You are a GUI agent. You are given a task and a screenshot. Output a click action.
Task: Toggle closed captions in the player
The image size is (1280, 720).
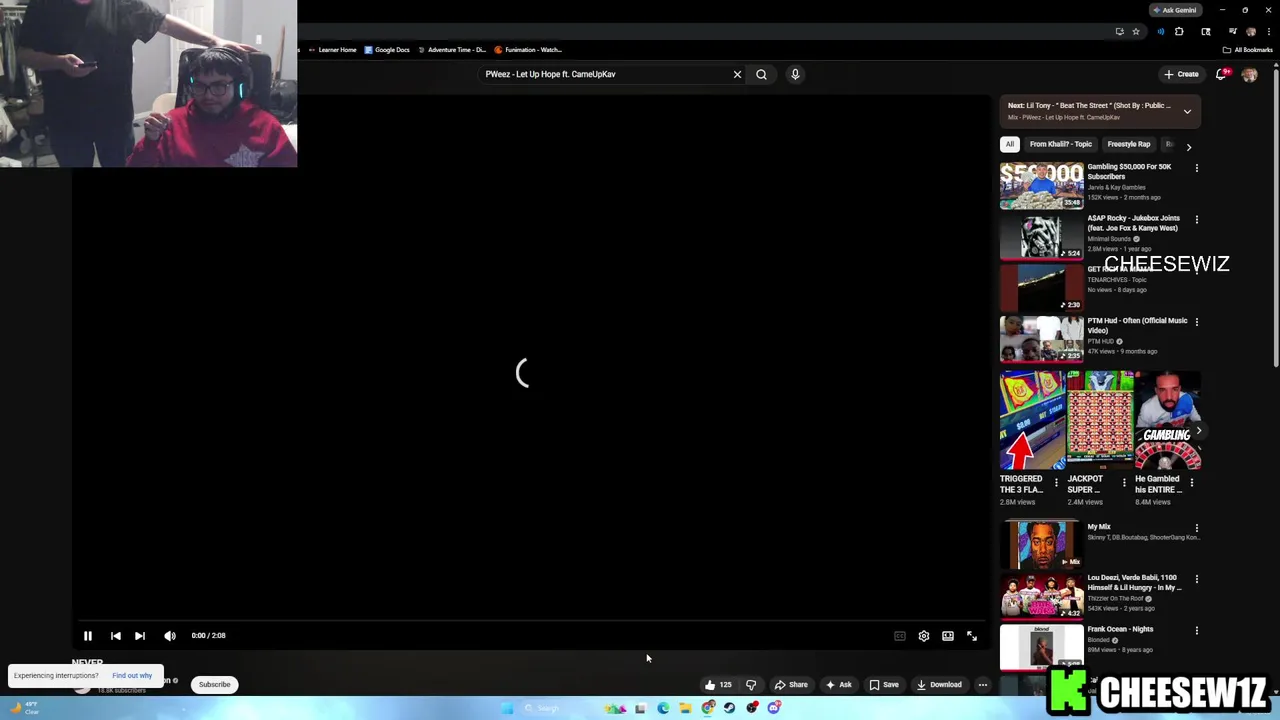pos(900,636)
